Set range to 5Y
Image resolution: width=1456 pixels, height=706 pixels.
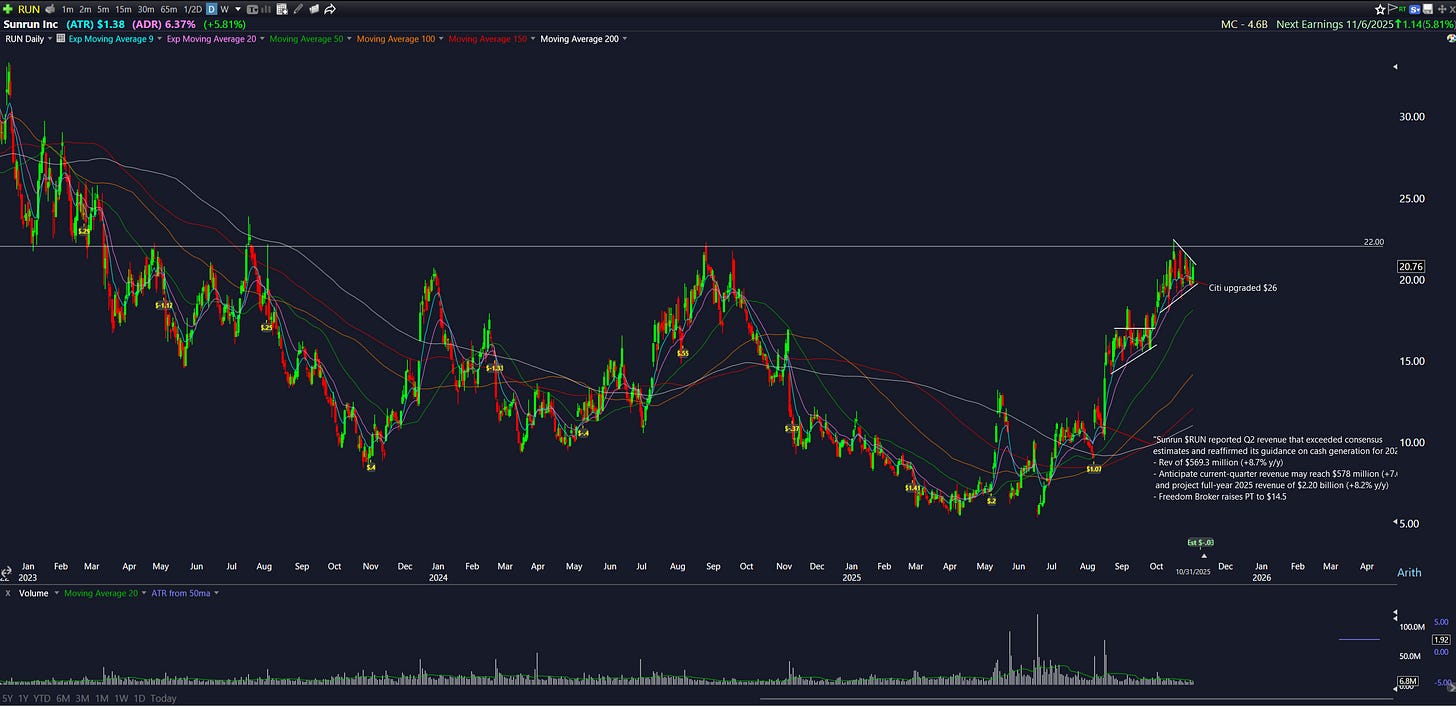point(8,698)
